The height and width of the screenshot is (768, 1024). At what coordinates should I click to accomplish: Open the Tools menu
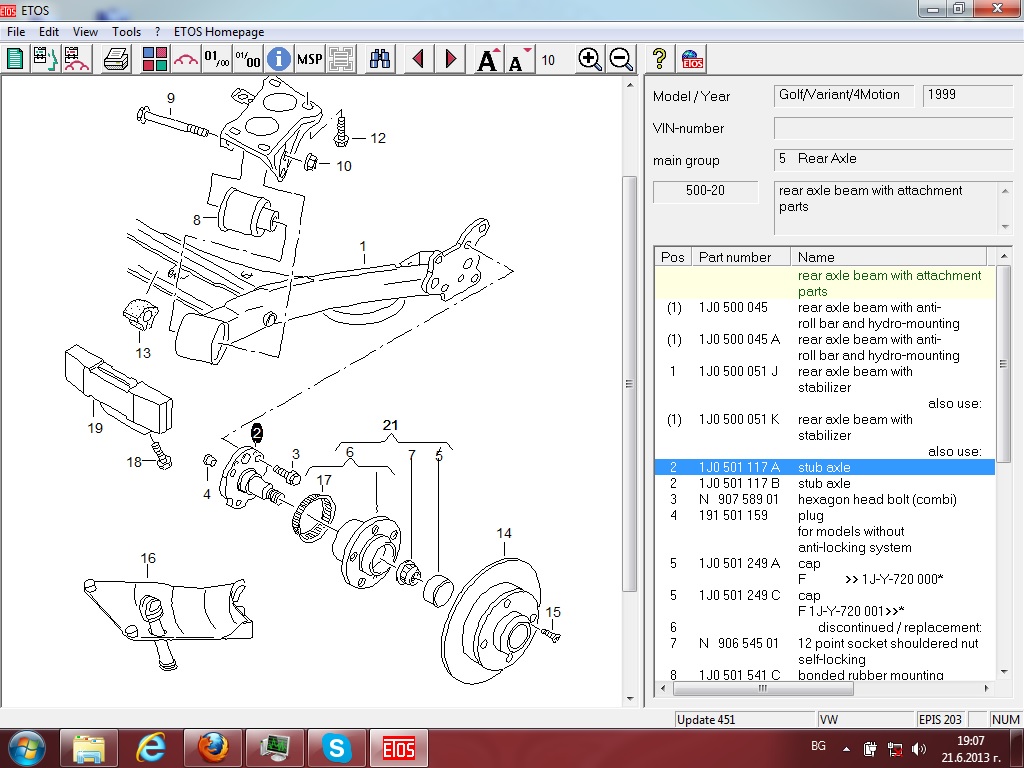(126, 32)
